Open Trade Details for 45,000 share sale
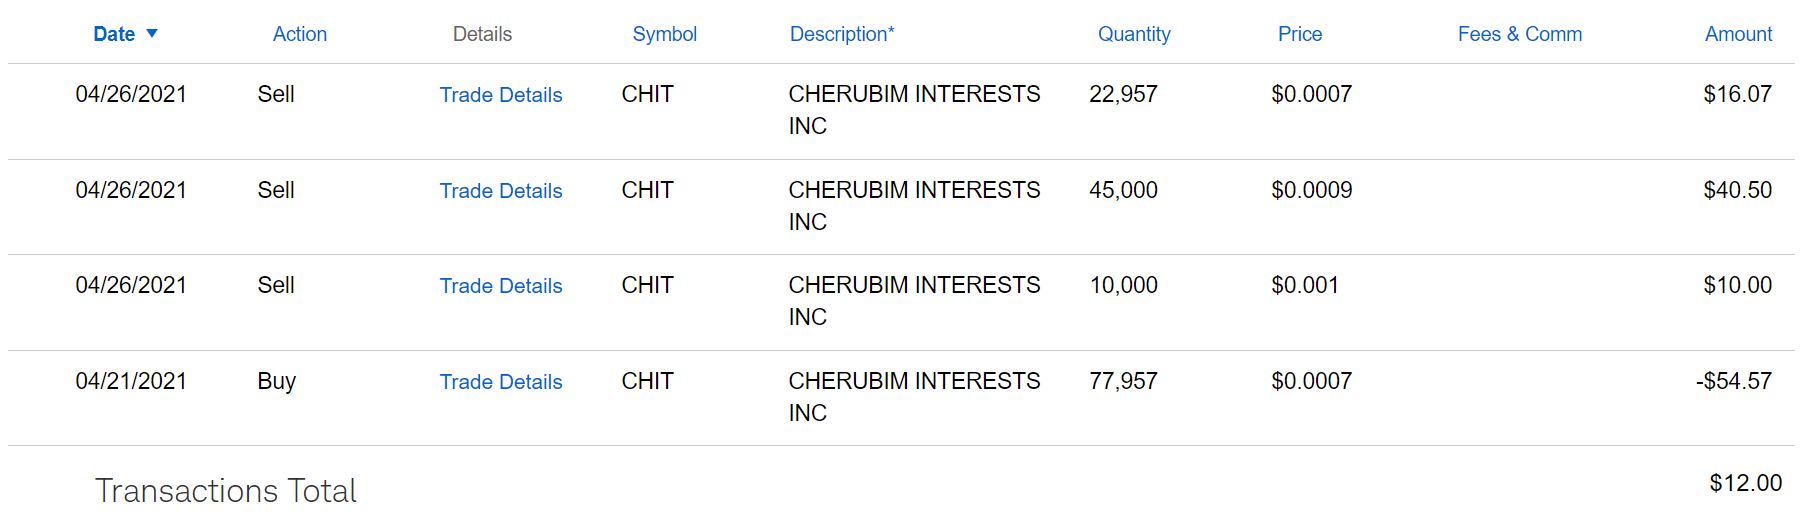The image size is (1802, 523). pyautogui.click(x=501, y=191)
